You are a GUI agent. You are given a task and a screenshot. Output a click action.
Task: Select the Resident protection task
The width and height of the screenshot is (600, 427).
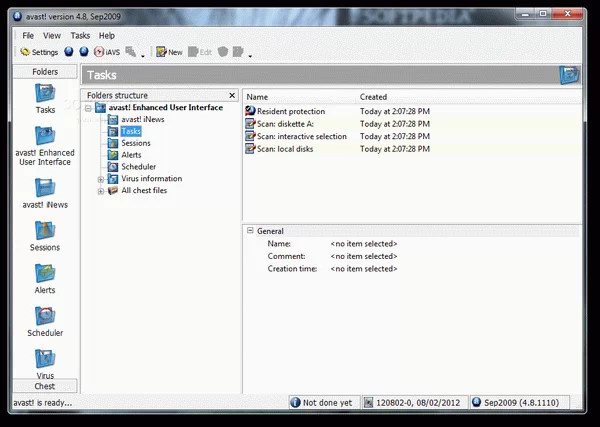291,111
